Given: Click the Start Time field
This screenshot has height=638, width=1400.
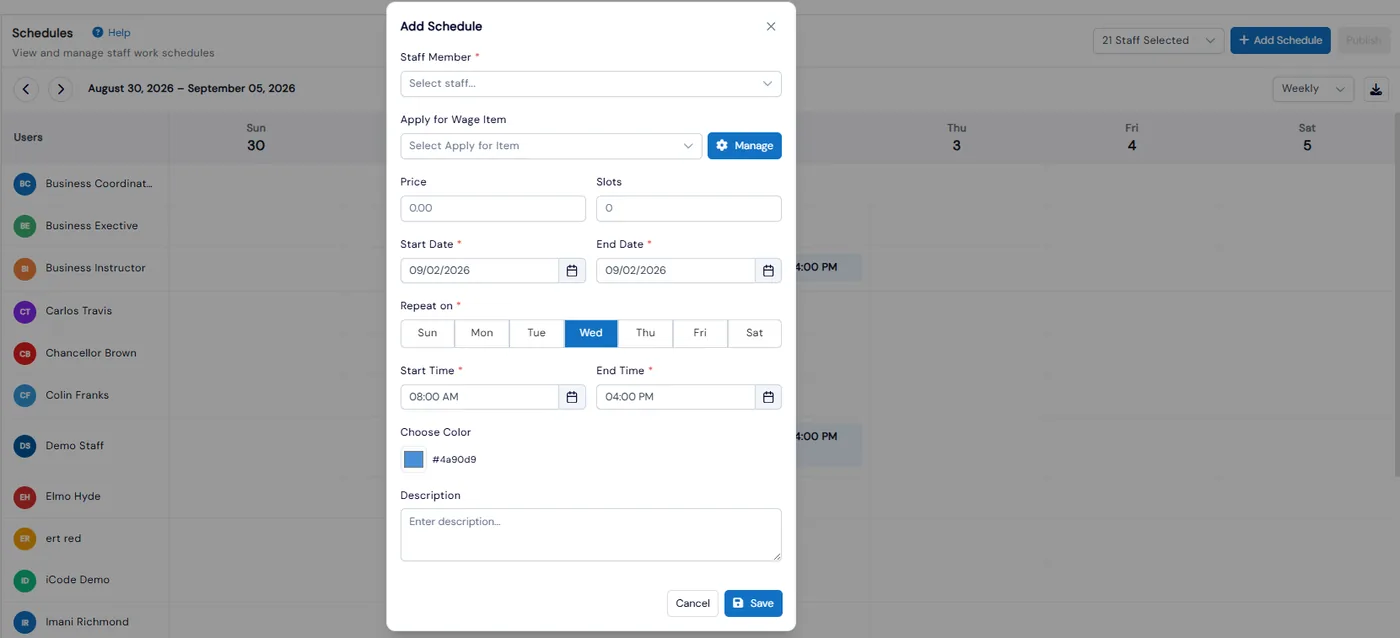Looking at the screenshot, I should click(480, 397).
